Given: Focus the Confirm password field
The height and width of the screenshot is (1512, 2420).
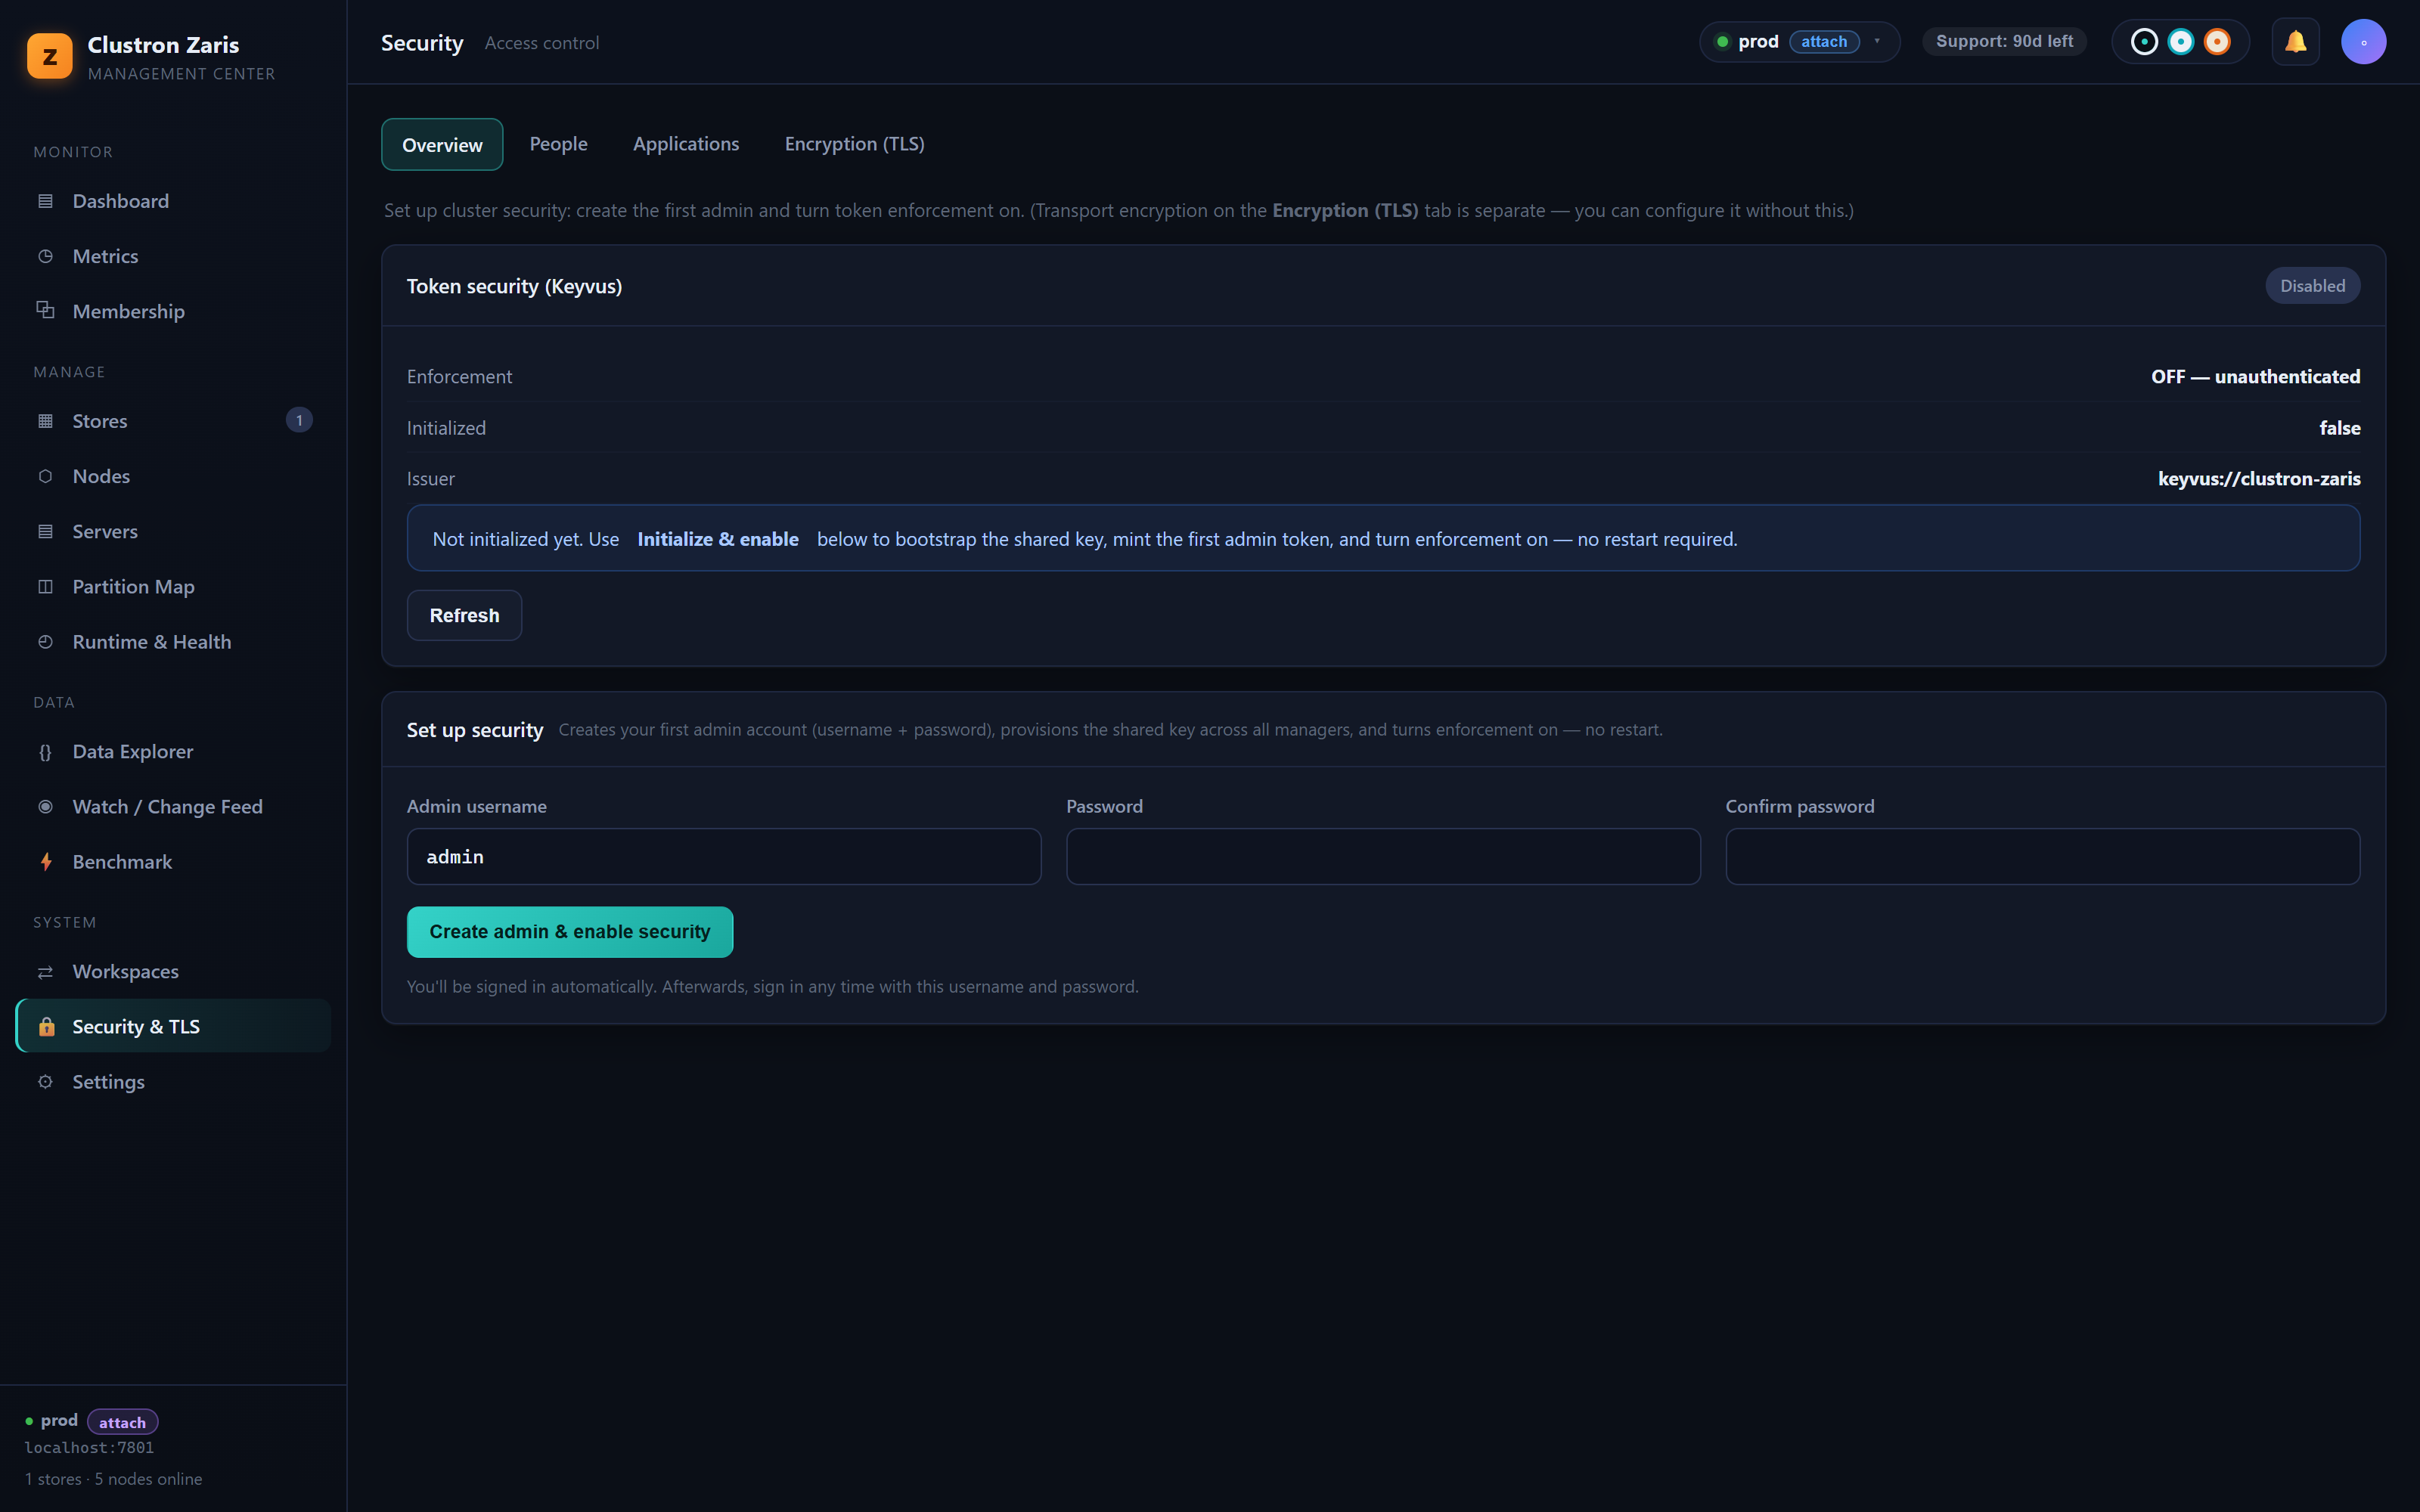Looking at the screenshot, I should point(2043,857).
